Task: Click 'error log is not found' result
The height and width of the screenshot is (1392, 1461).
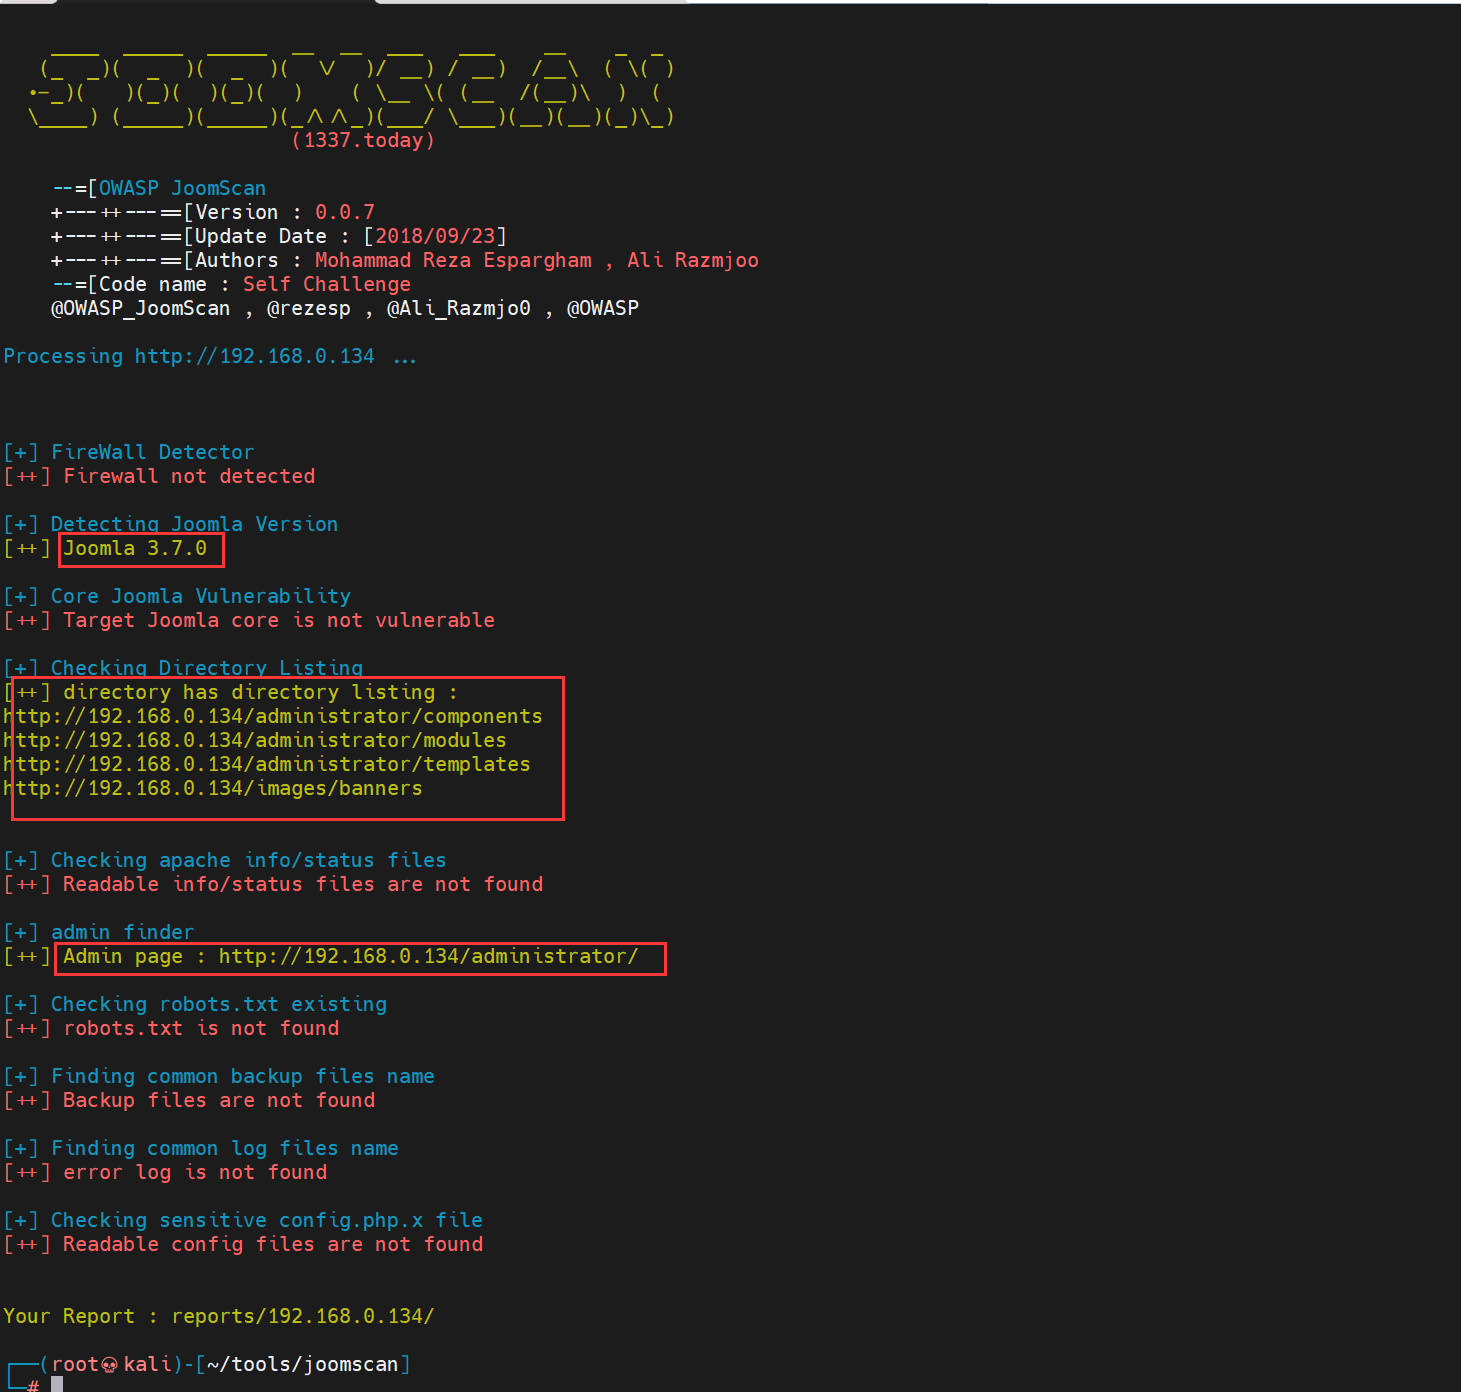Action: [195, 1172]
